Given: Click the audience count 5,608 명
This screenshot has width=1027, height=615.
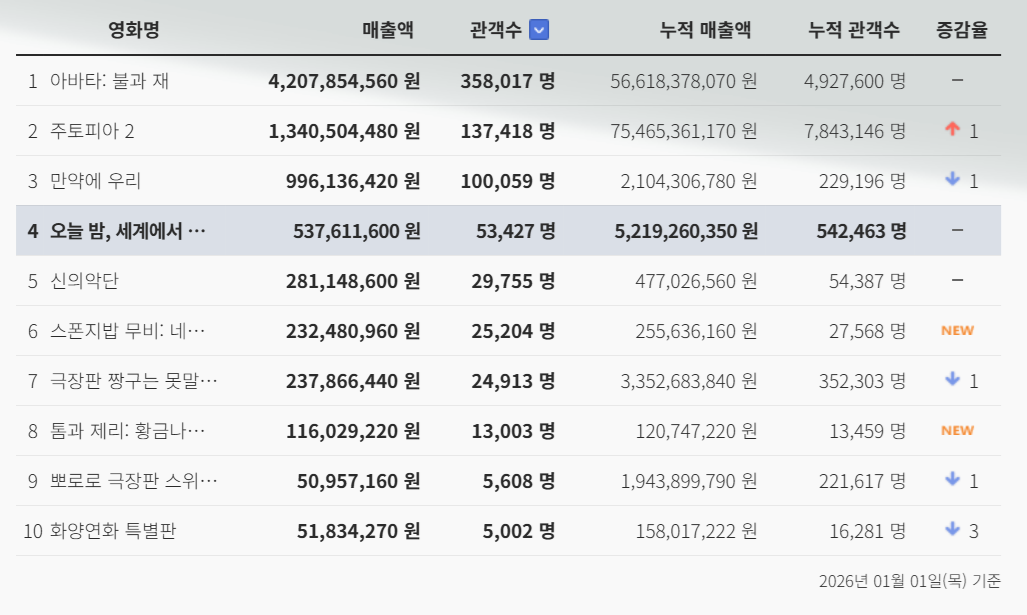Looking at the screenshot, I should click(x=519, y=481).
